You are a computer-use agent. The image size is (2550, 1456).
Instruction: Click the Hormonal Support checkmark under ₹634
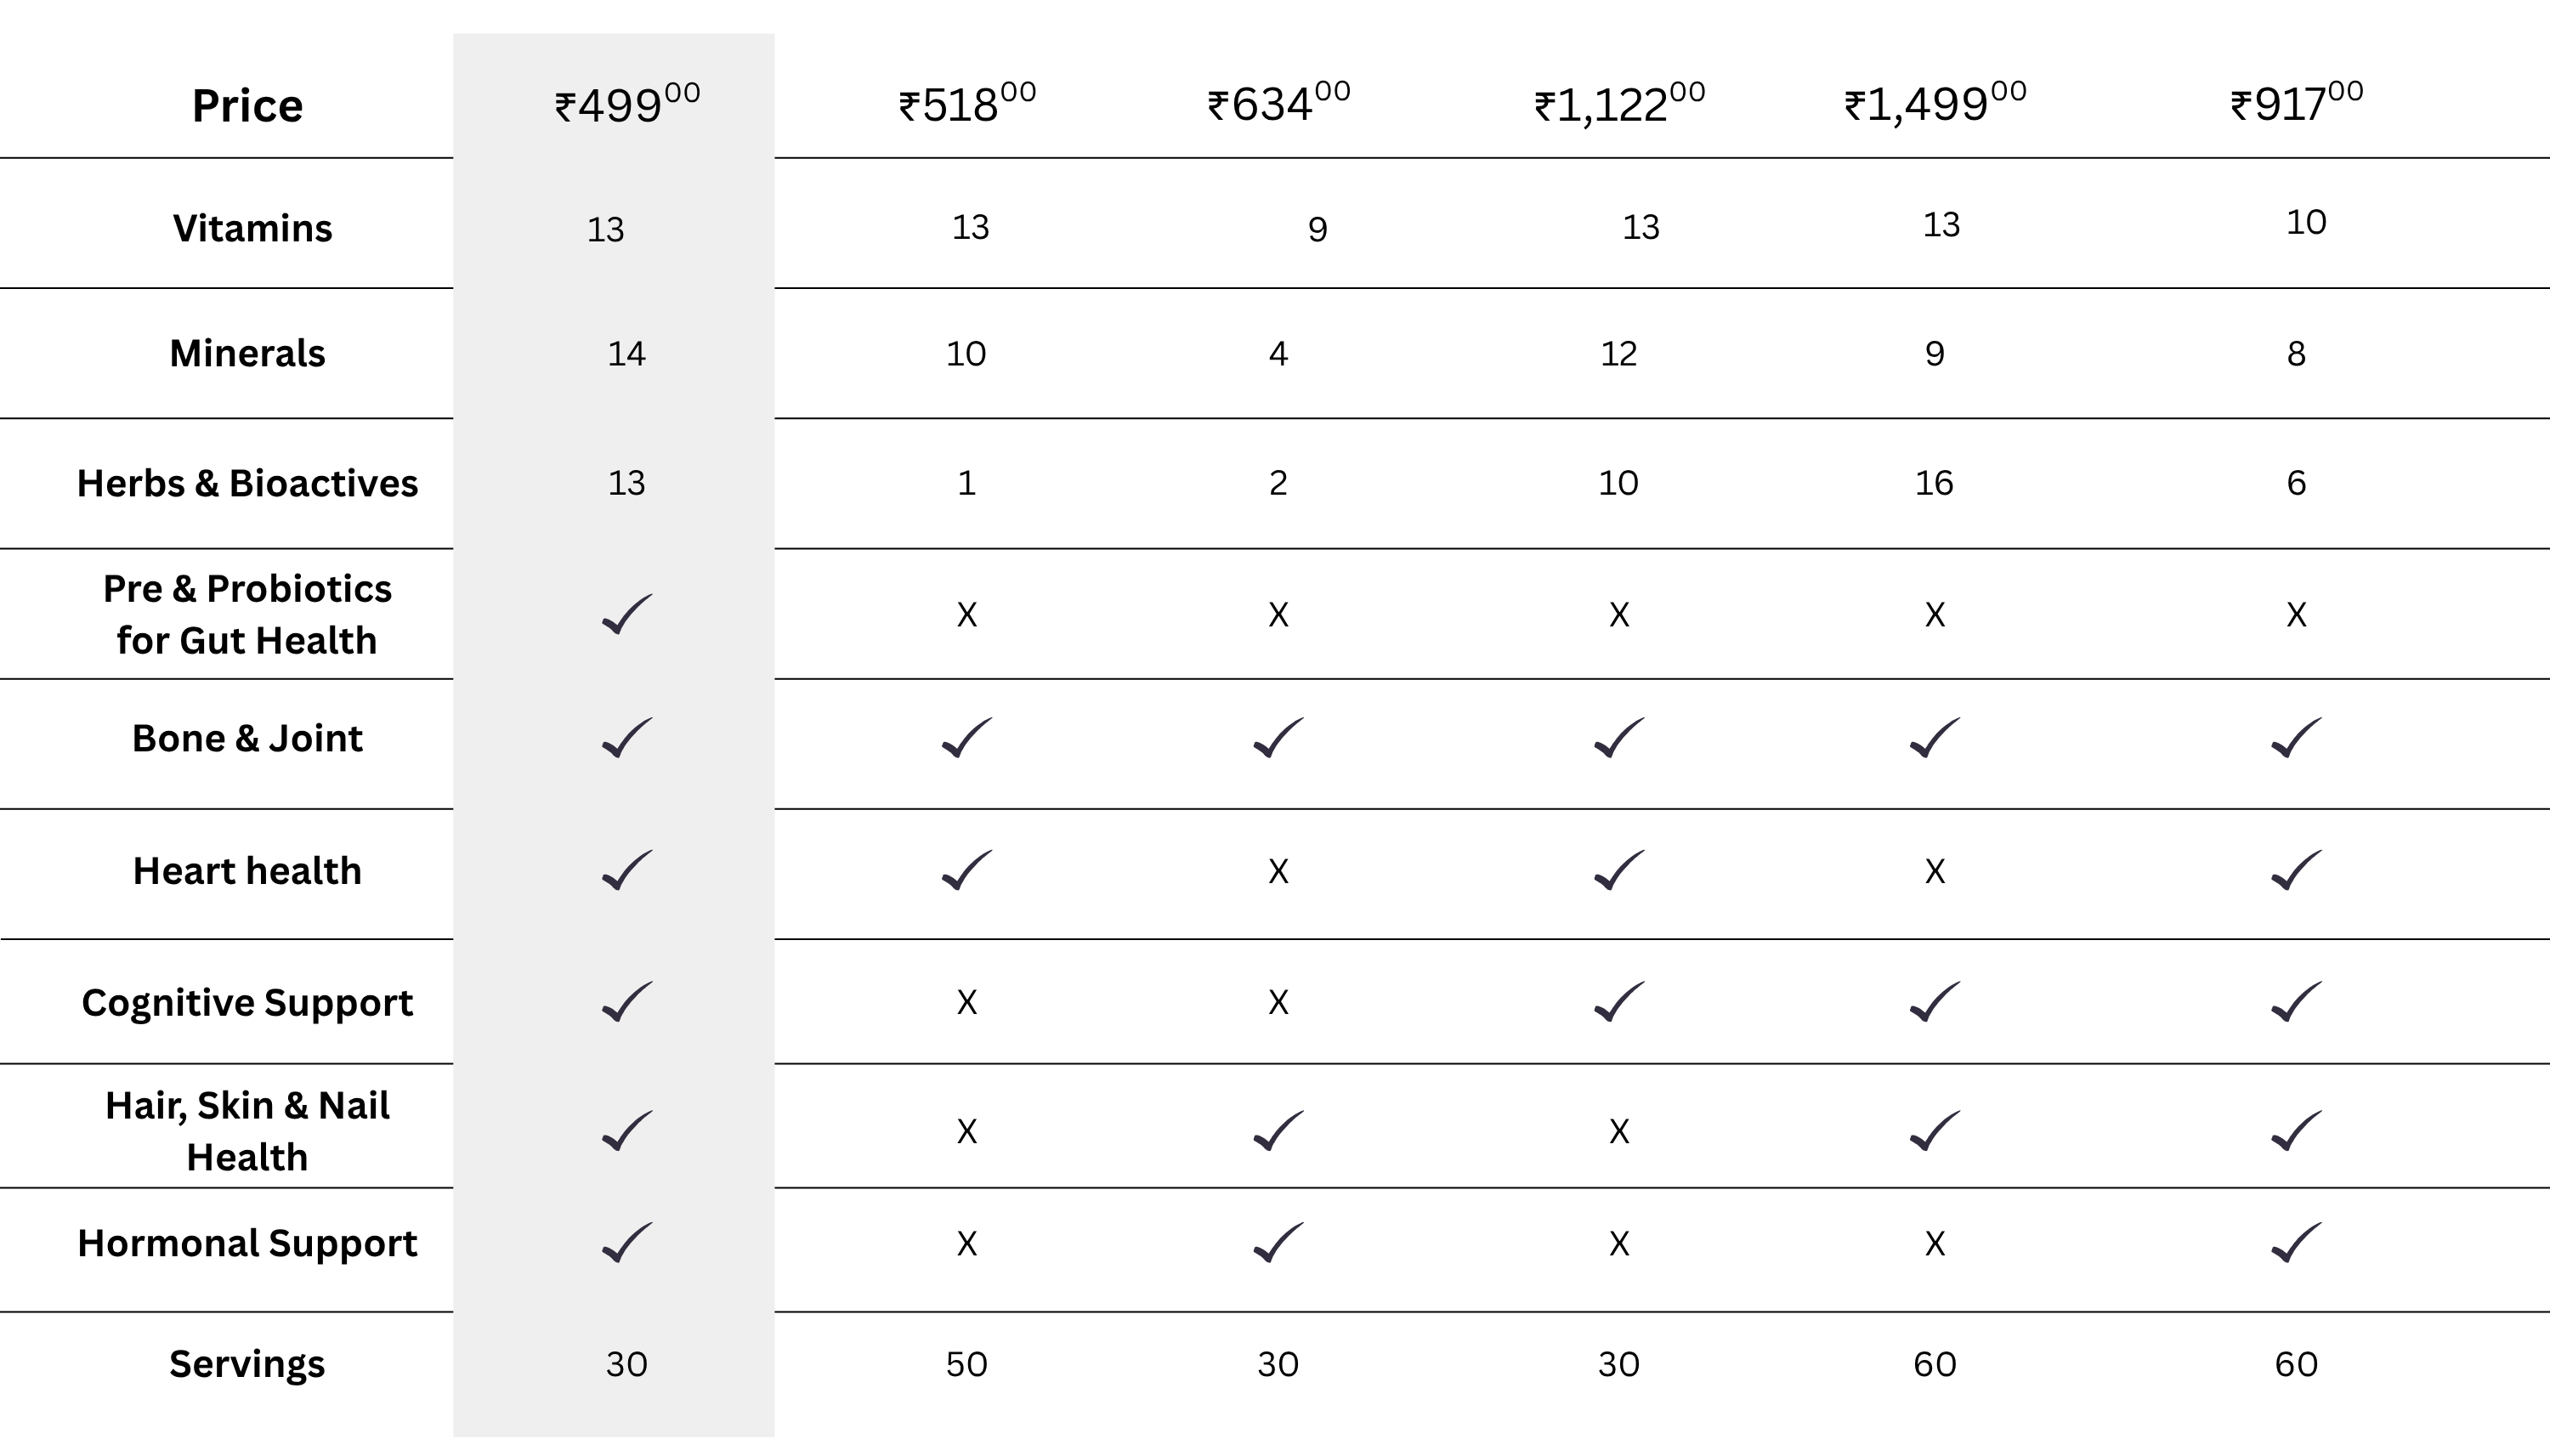coord(1278,1243)
